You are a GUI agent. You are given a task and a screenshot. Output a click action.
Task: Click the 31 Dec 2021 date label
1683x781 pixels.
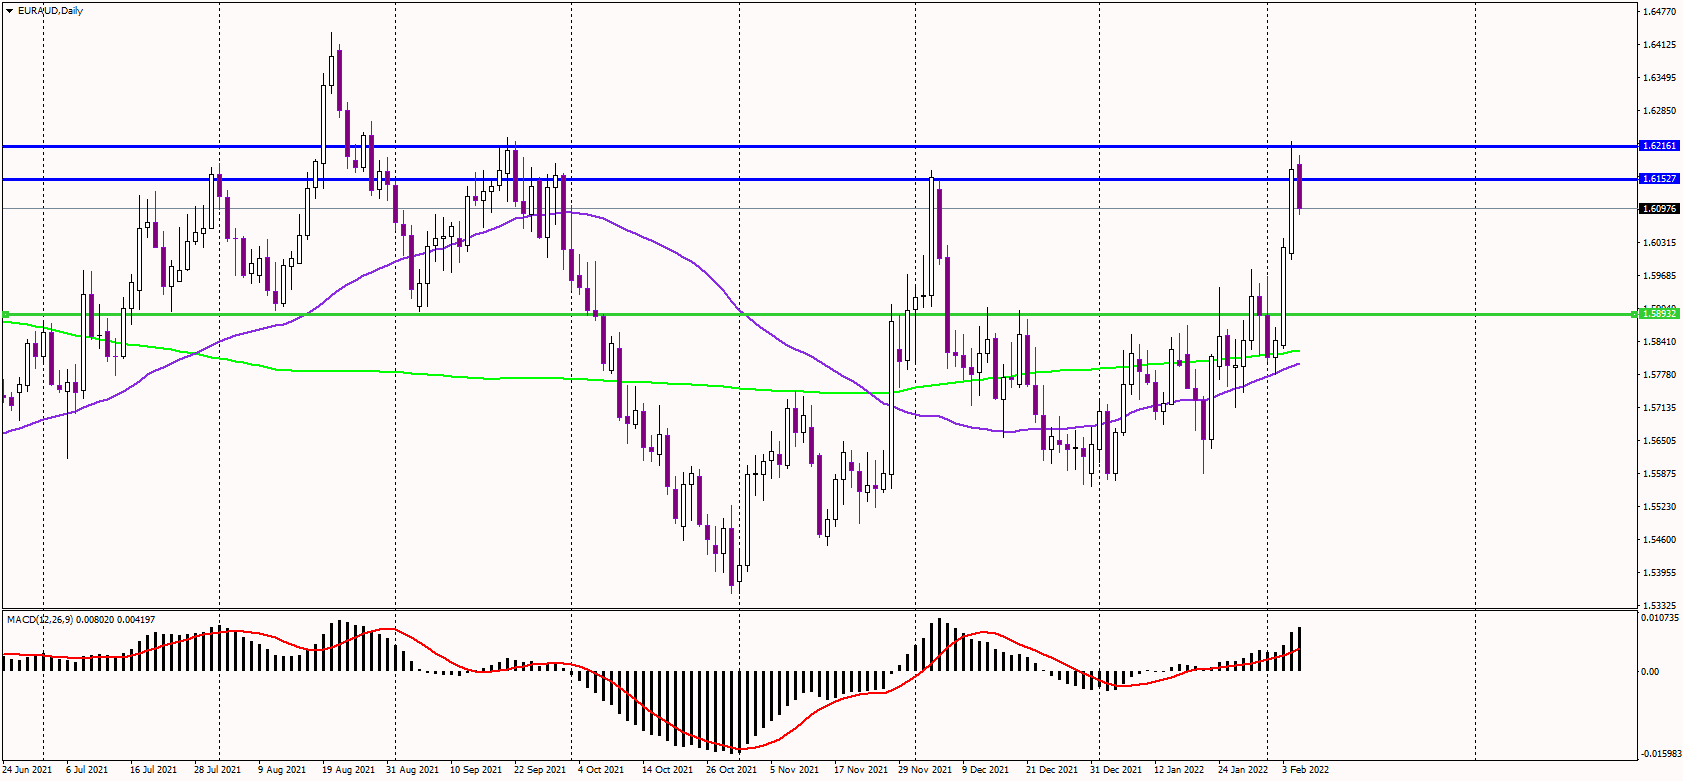[1116, 770]
